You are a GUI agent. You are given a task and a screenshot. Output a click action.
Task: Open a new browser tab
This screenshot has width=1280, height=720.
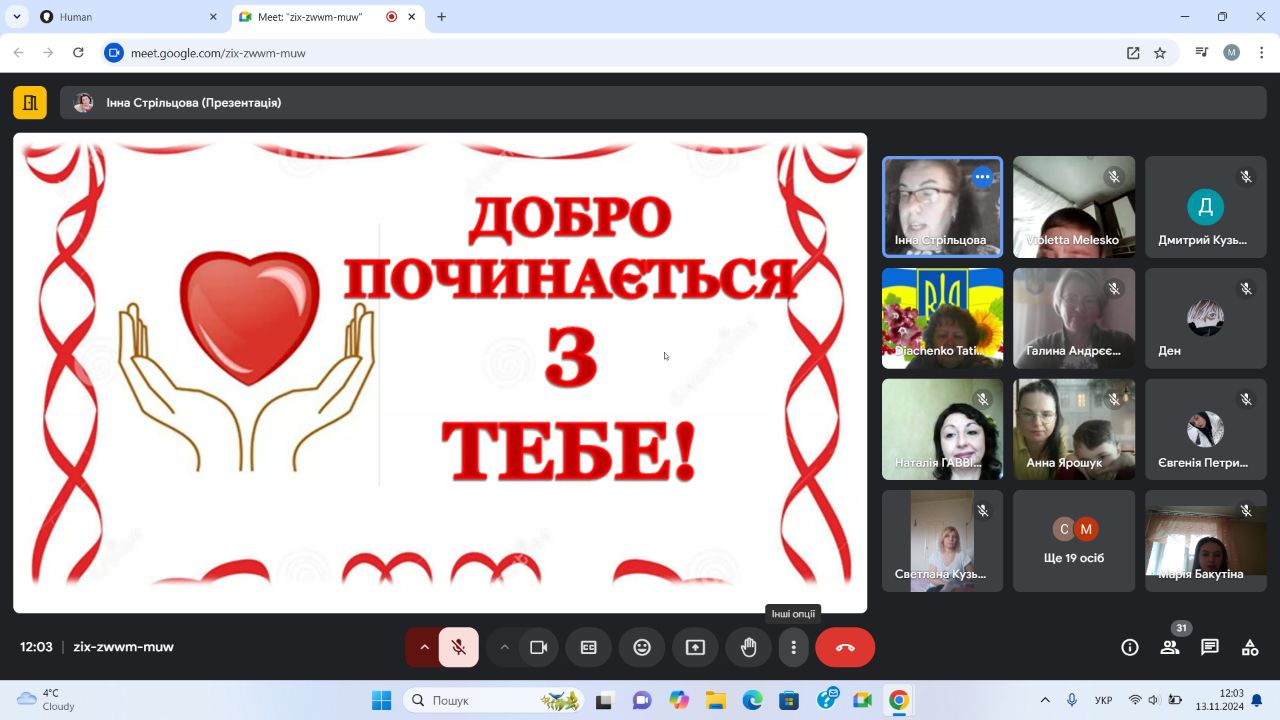point(441,17)
